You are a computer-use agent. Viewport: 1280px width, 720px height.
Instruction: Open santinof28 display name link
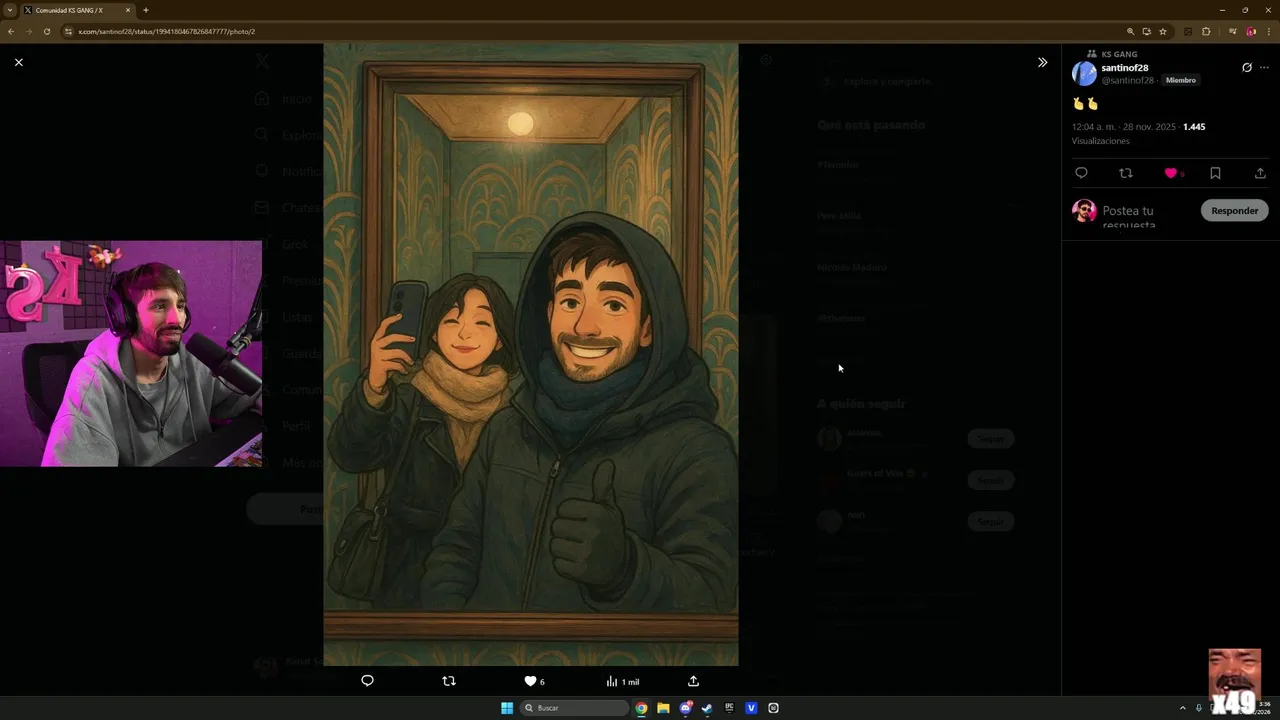[1125, 68]
